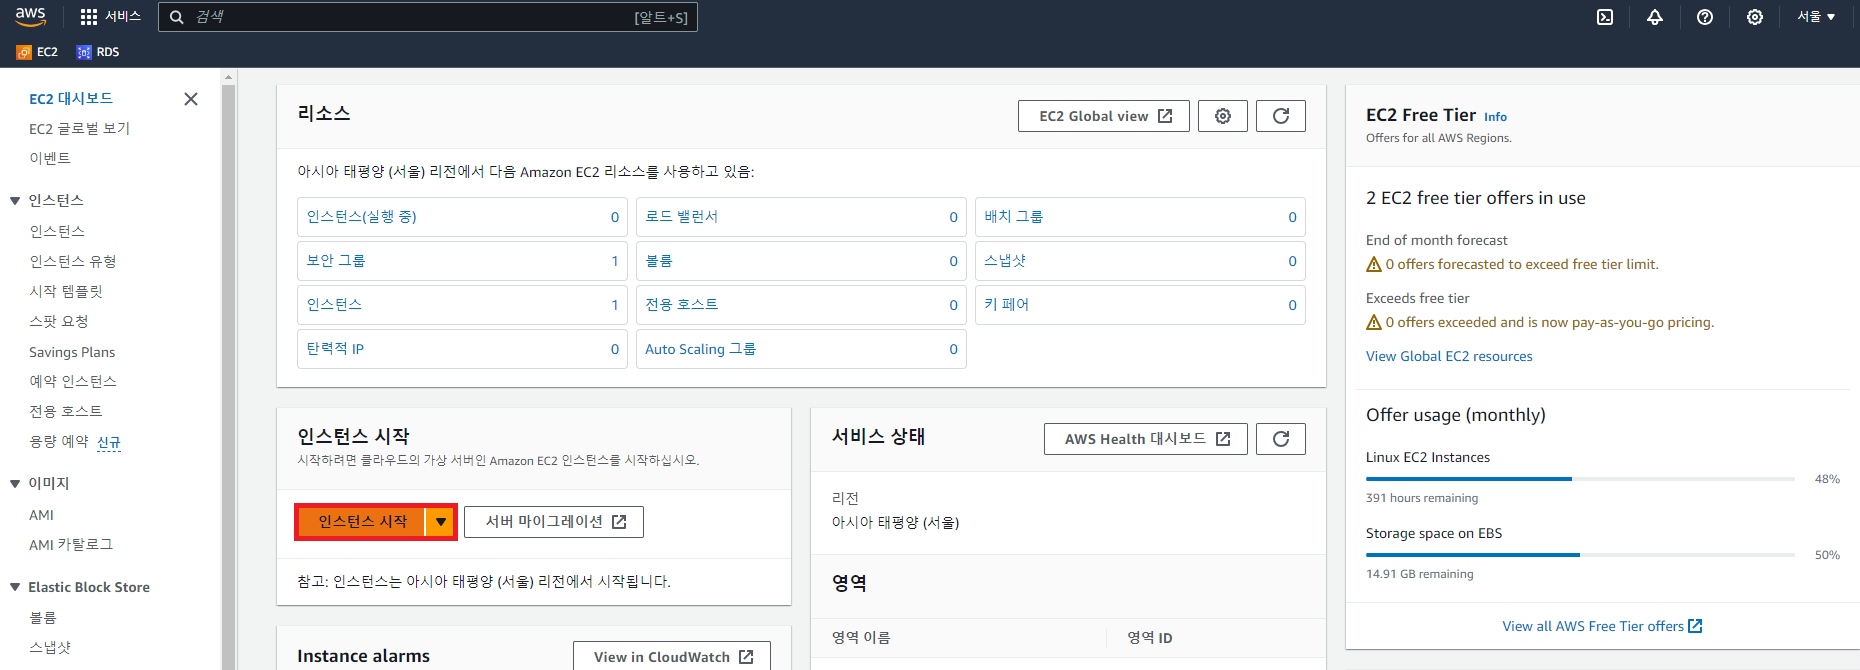Open View Global EC2 resources link
The image size is (1860, 670).
tap(1449, 357)
